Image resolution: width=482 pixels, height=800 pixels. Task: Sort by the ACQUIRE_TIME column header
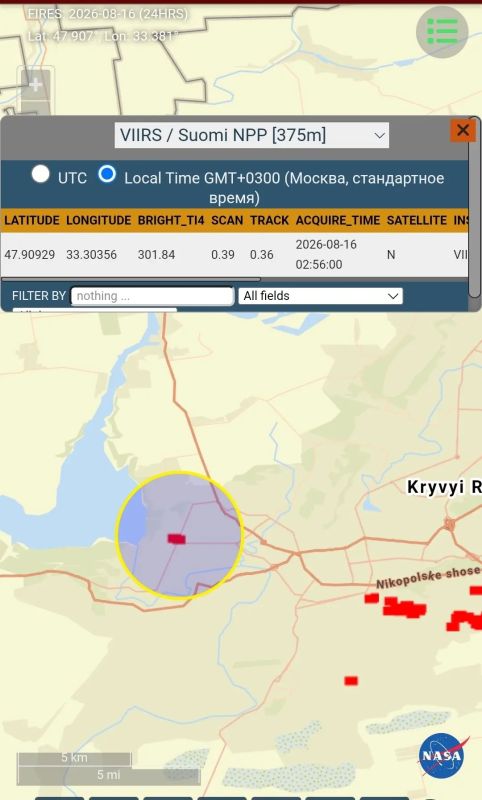338,220
